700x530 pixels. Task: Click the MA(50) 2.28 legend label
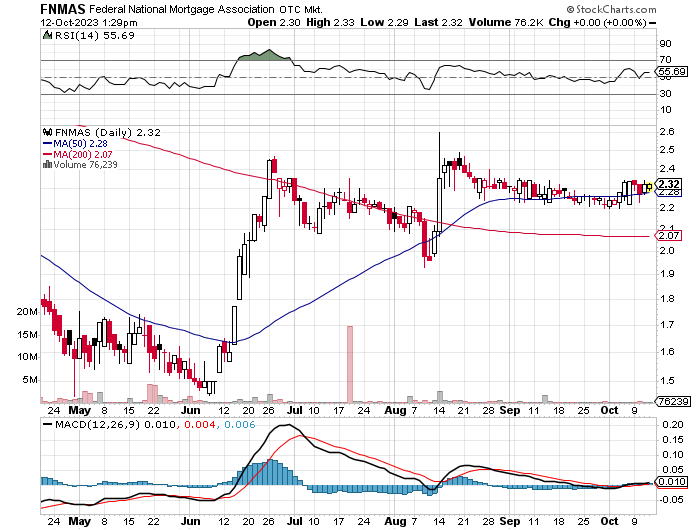pyautogui.click(x=75, y=143)
